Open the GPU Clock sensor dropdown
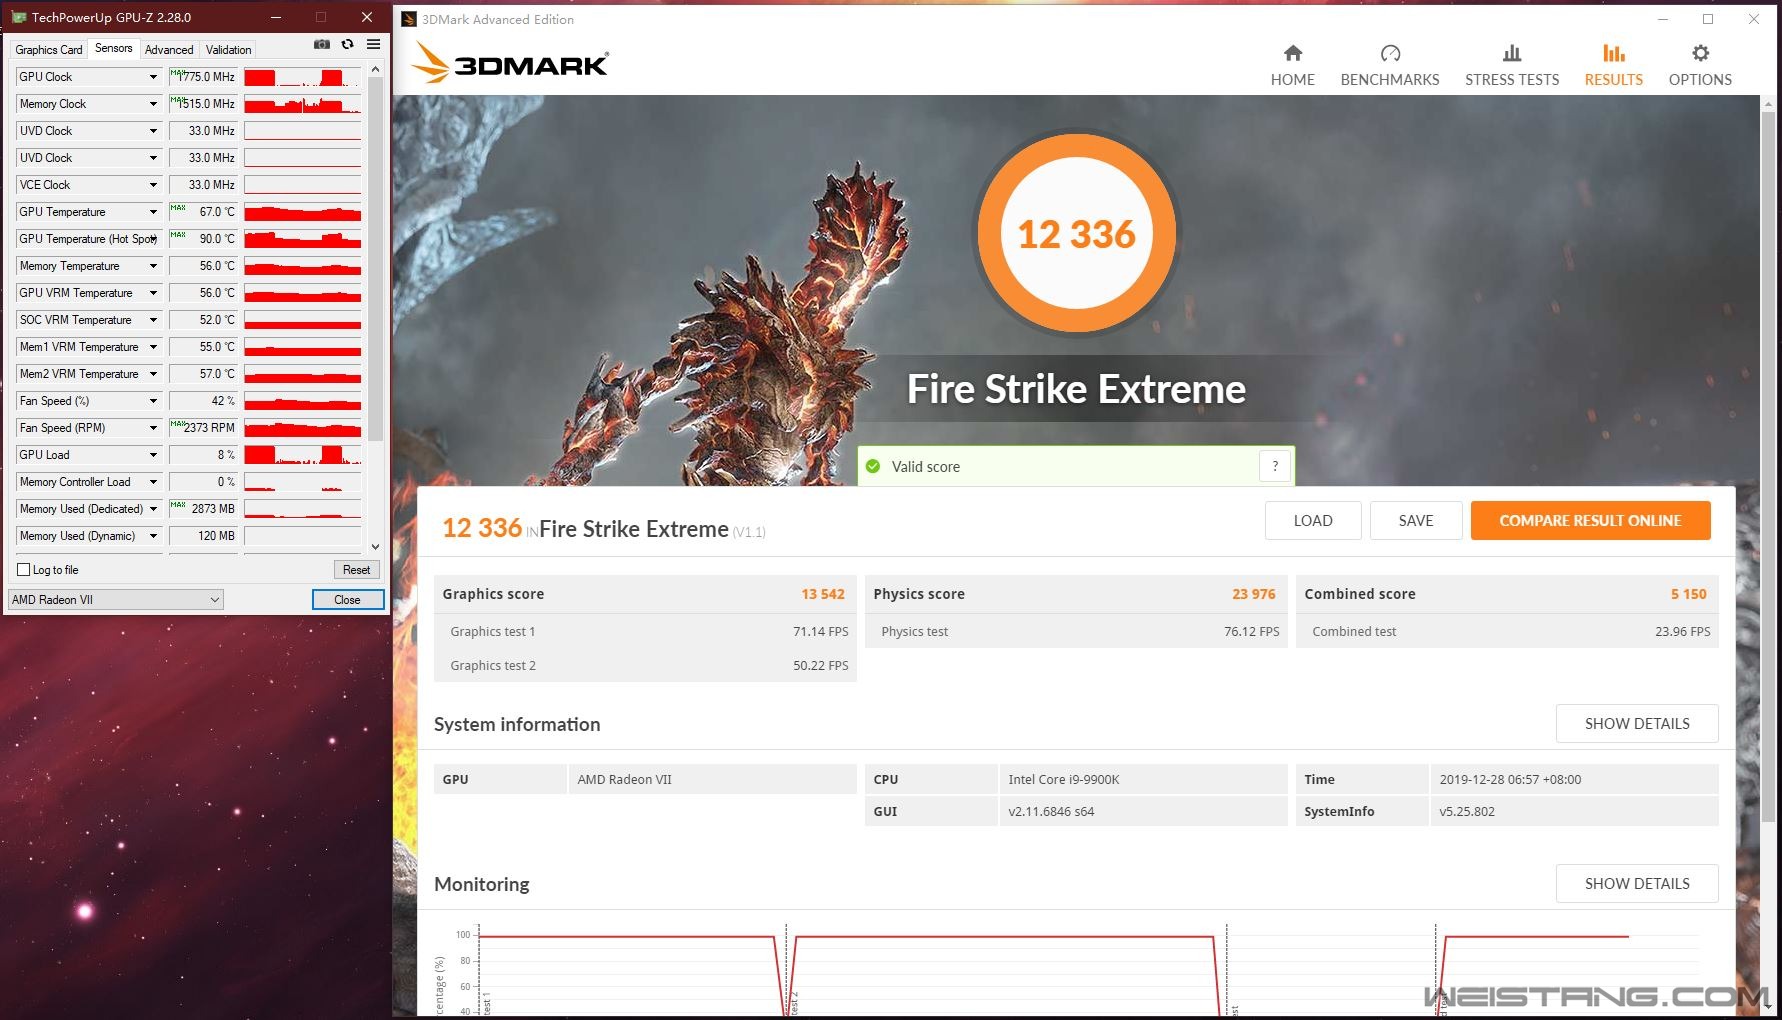1782x1020 pixels. [x=153, y=77]
